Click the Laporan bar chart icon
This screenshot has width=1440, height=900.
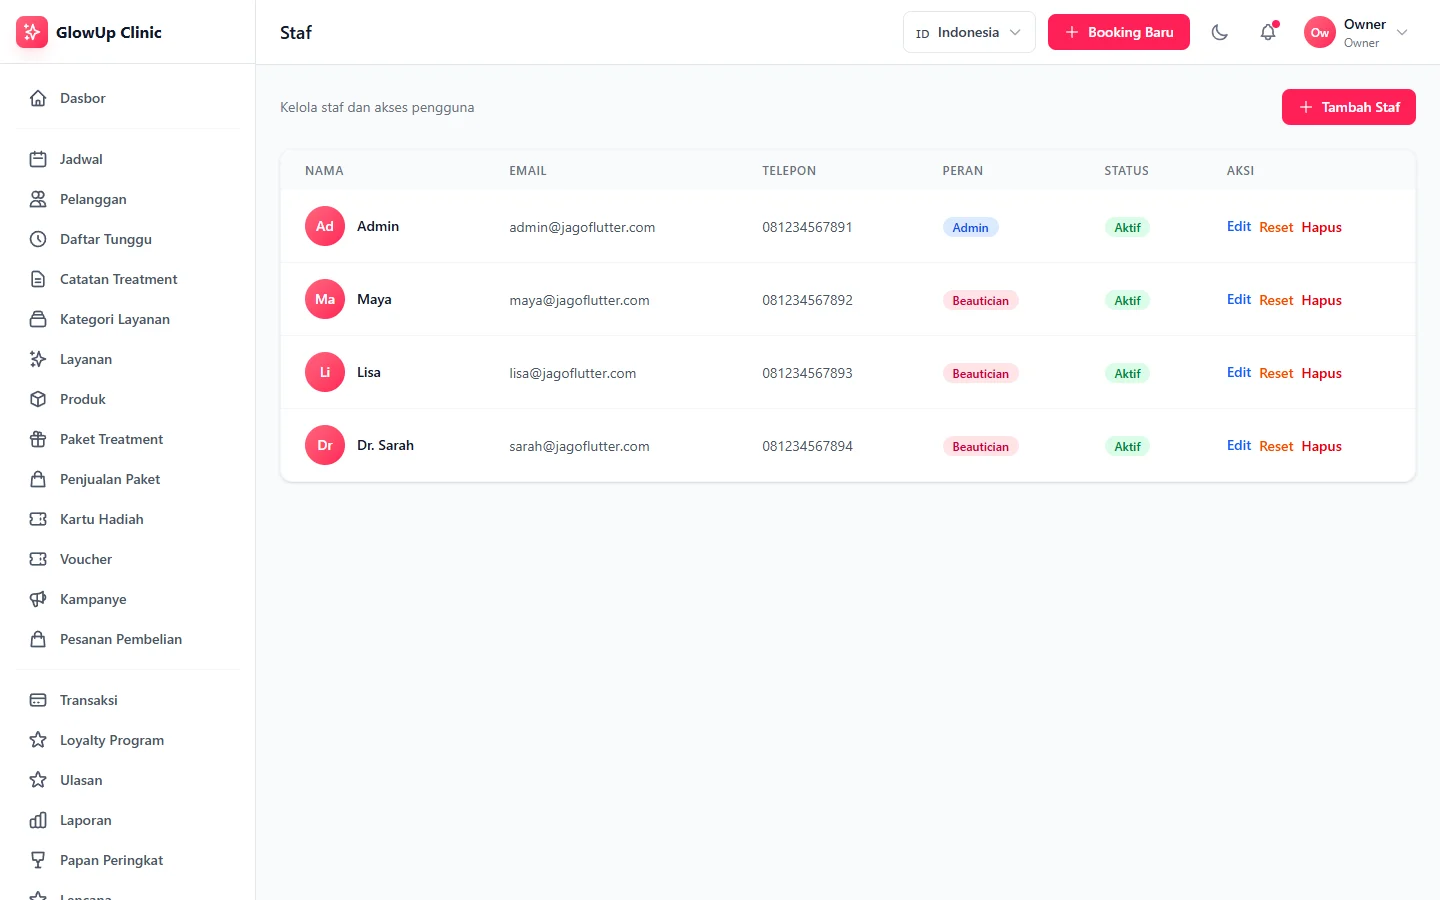point(38,820)
